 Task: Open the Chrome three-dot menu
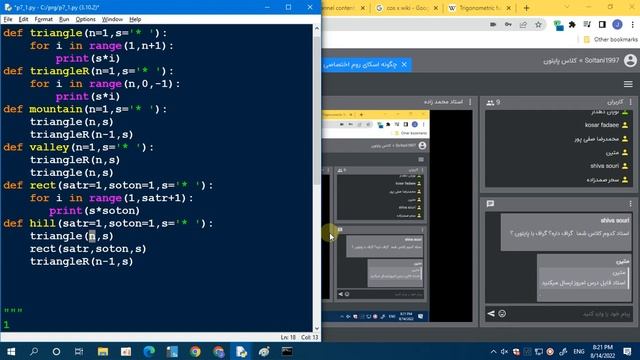tap(632, 25)
